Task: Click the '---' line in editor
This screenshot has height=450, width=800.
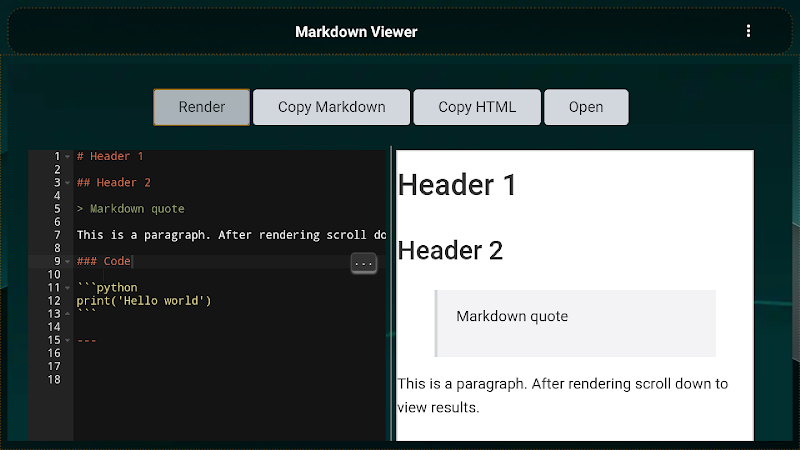Action: coord(87,340)
